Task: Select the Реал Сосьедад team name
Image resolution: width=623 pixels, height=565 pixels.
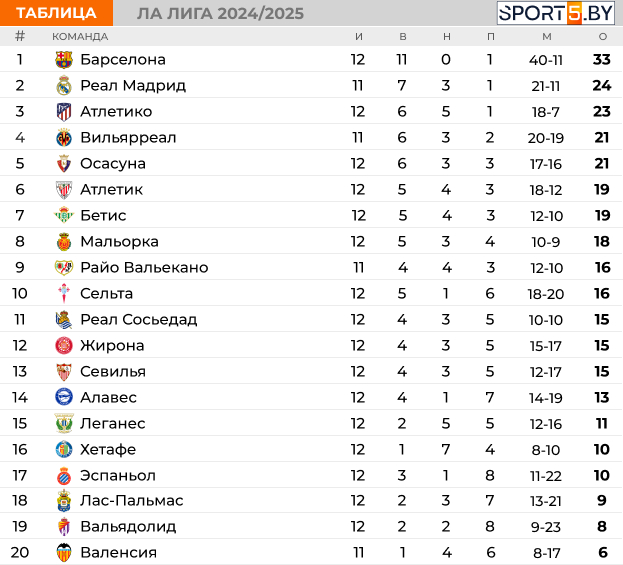Action: 139,319
